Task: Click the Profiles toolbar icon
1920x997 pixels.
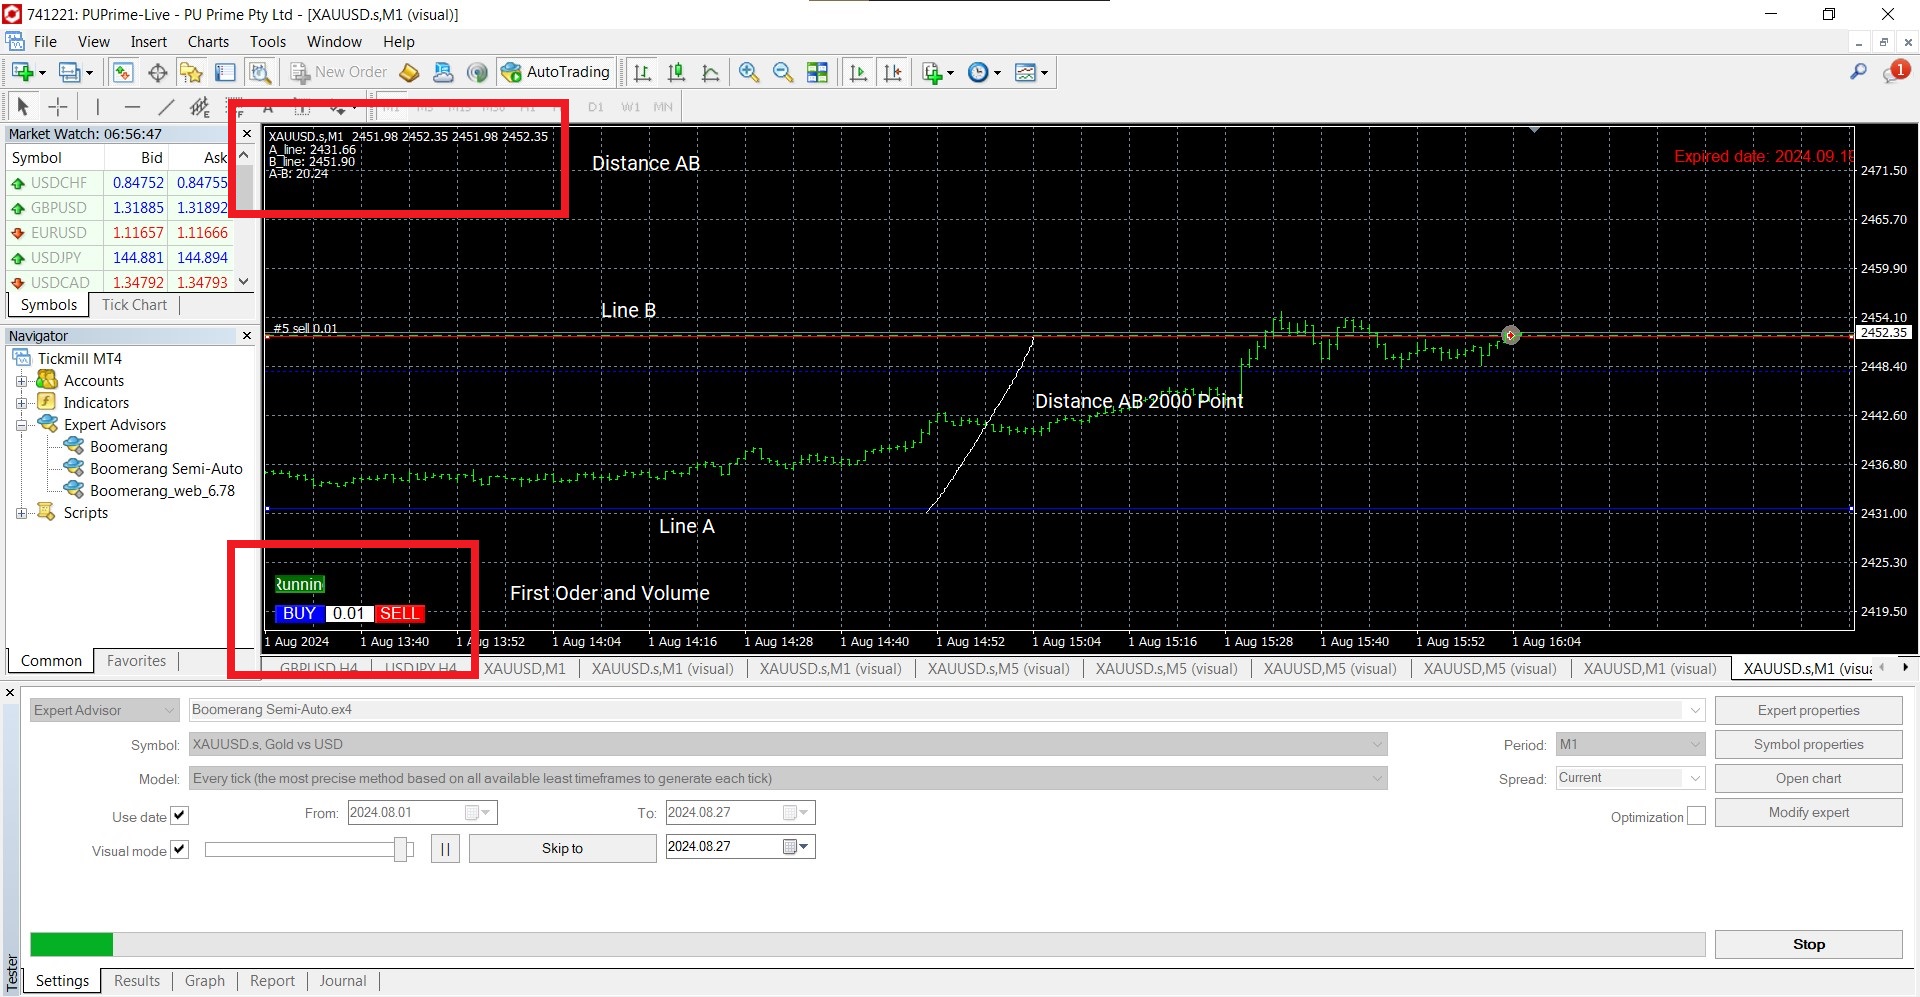Action: point(70,72)
